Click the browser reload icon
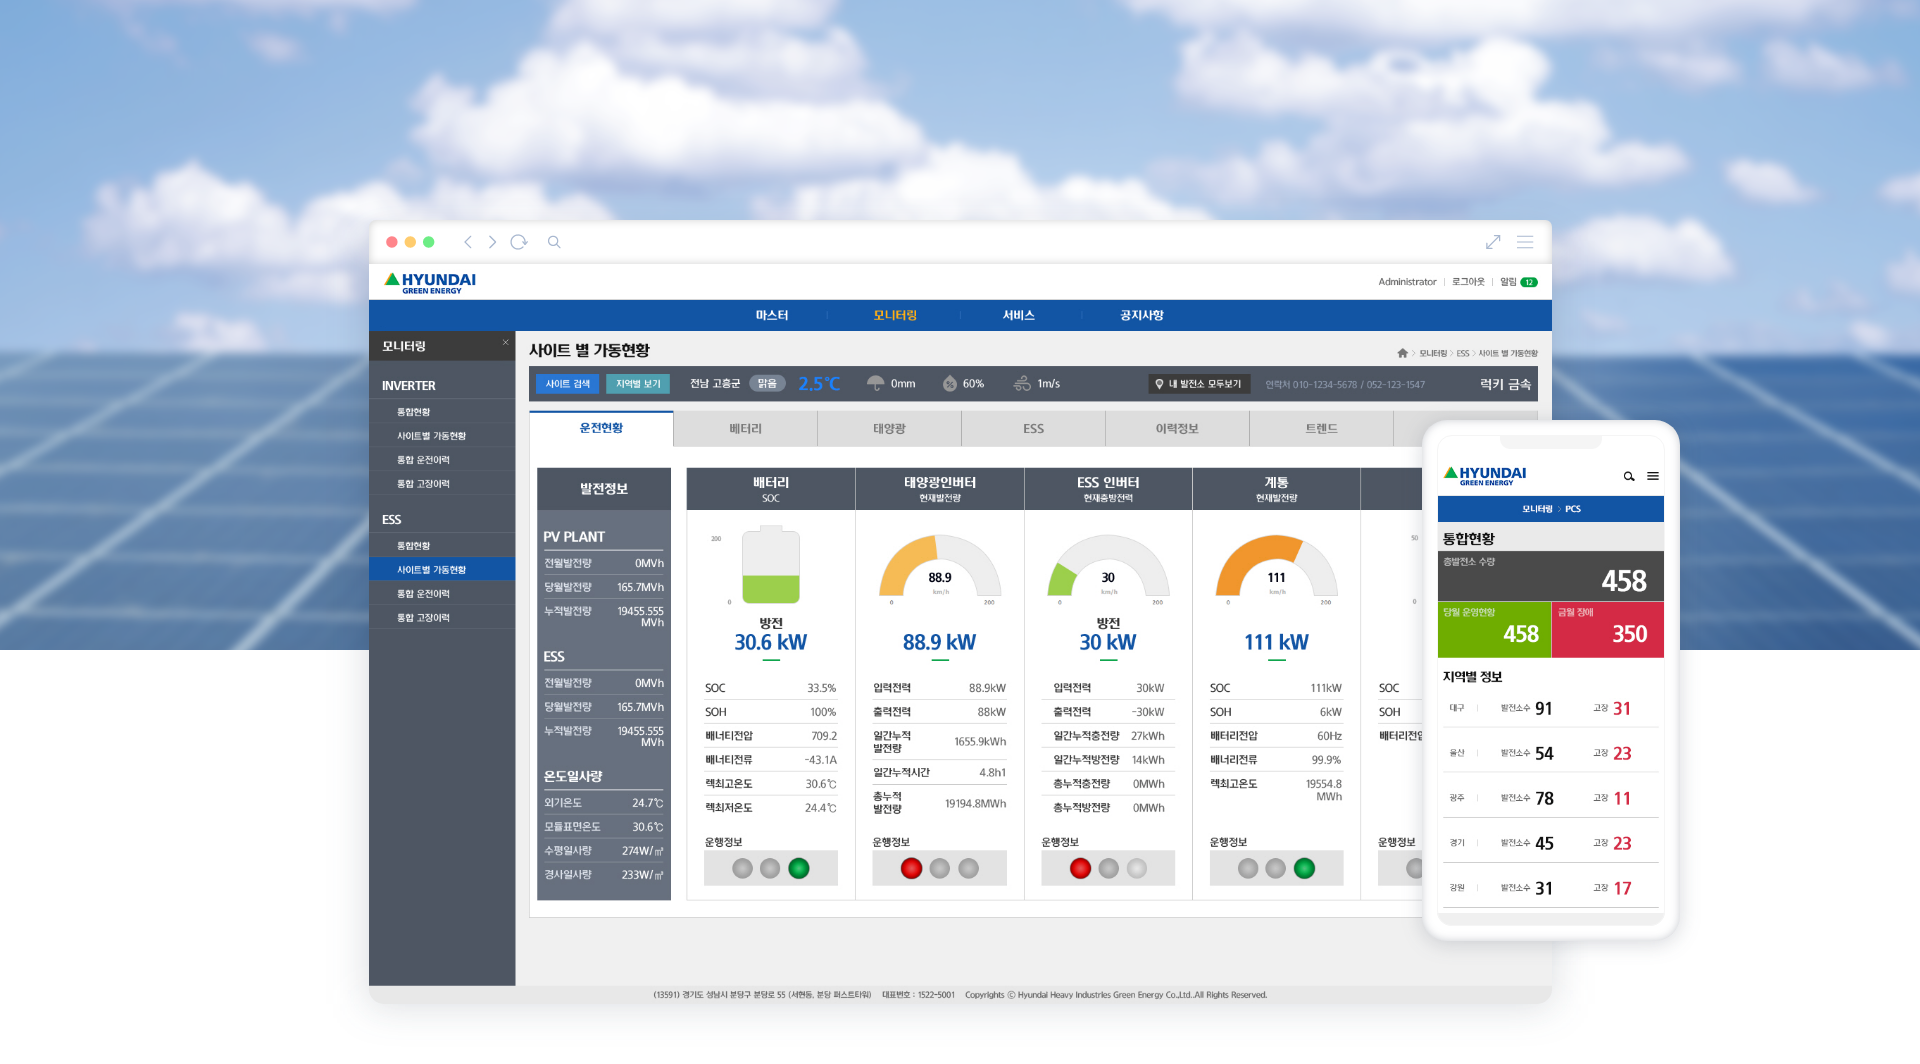Viewport: 1920px width, 1064px height. tap(518, 242)
